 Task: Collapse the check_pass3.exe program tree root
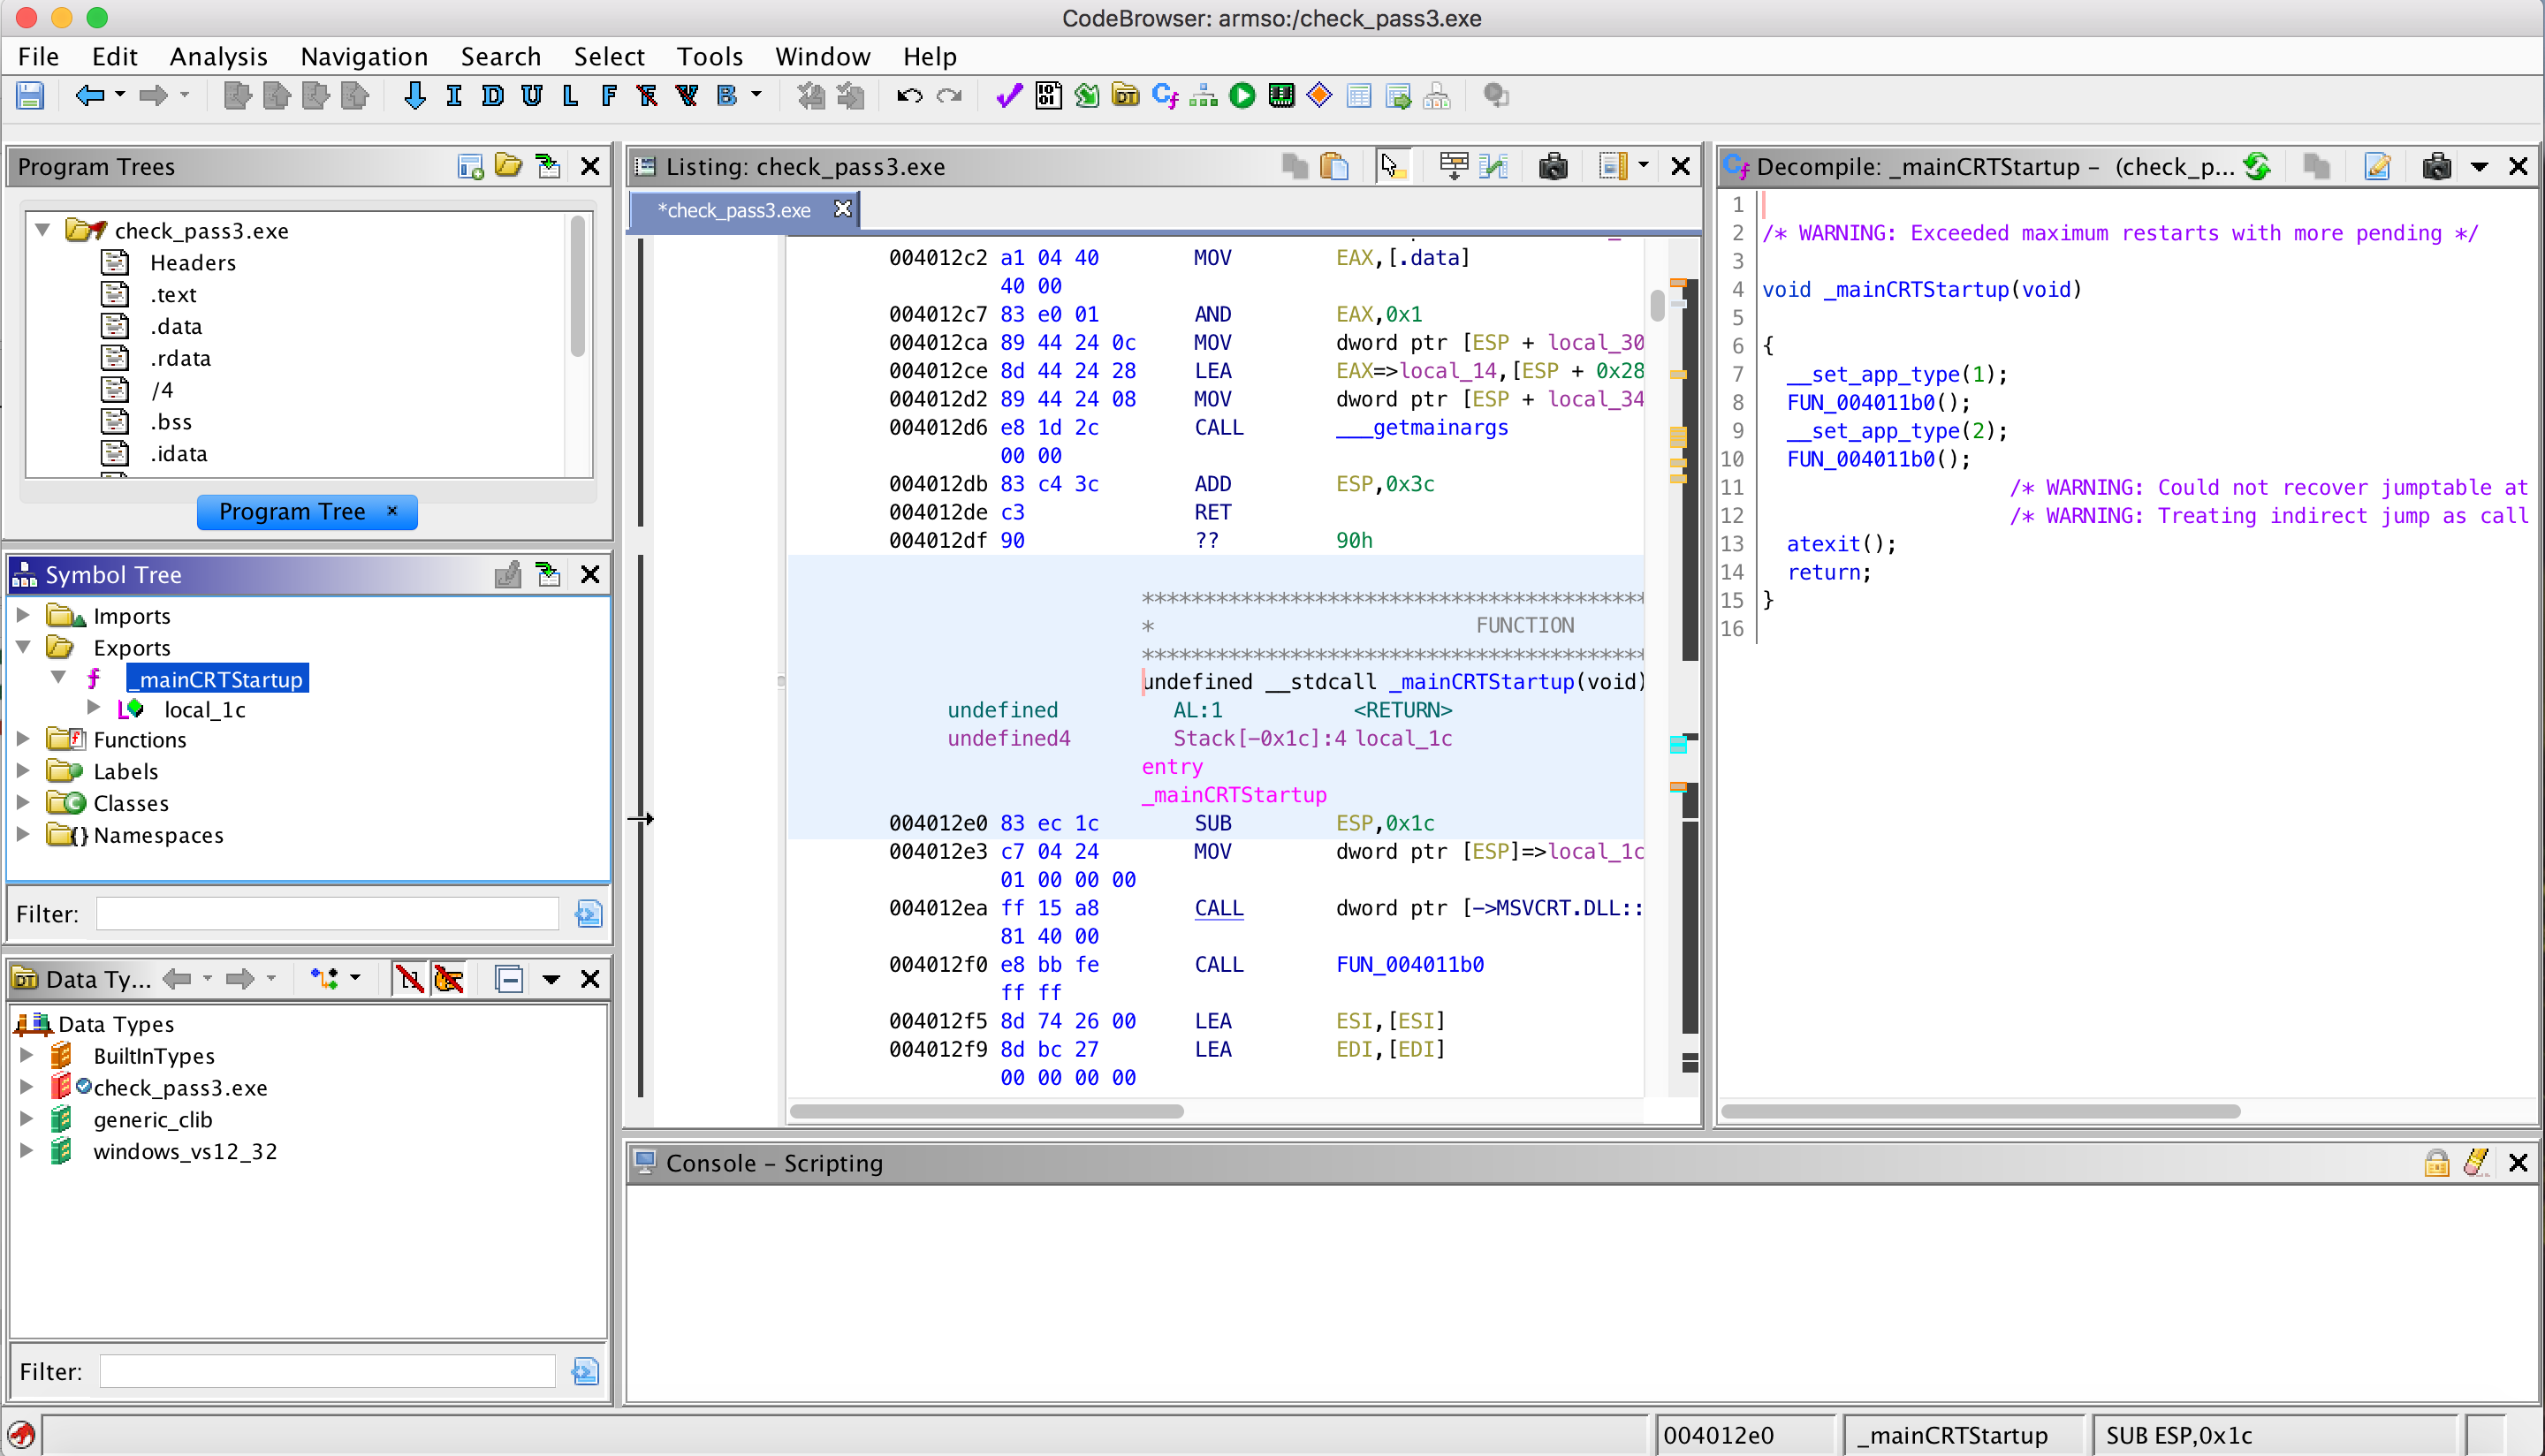tap(43, 231)
